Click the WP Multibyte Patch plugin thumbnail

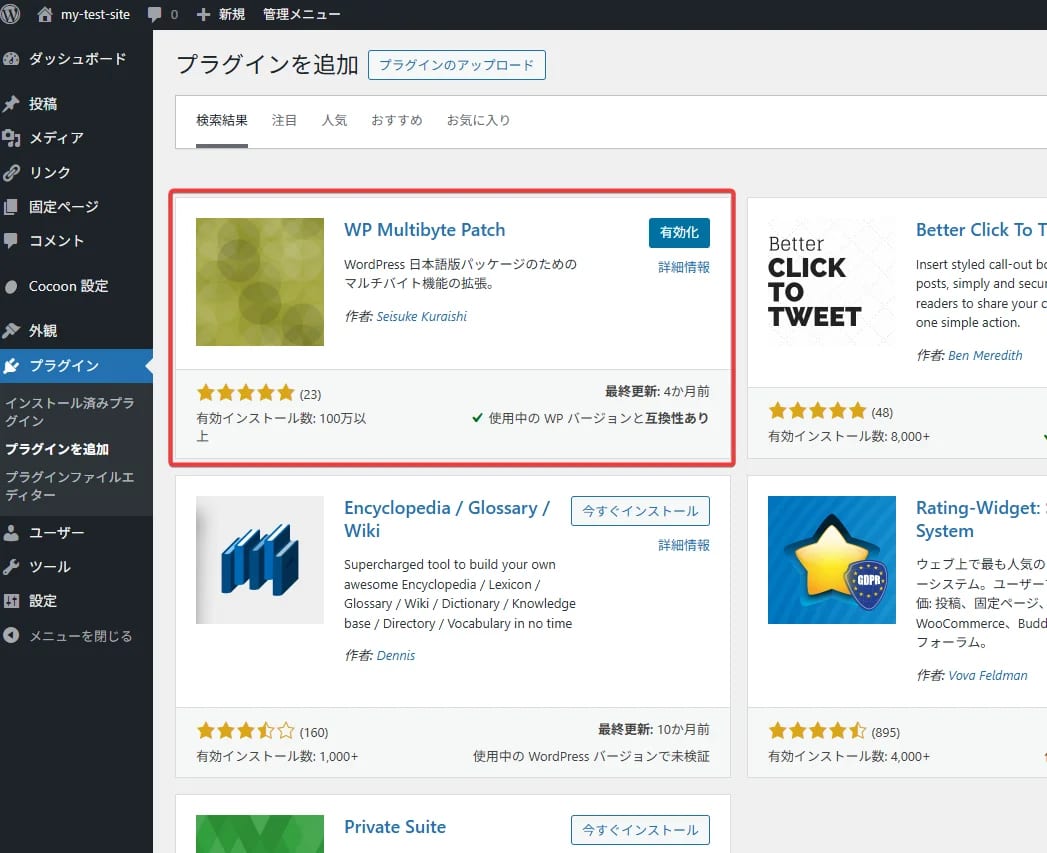[260, 282]
